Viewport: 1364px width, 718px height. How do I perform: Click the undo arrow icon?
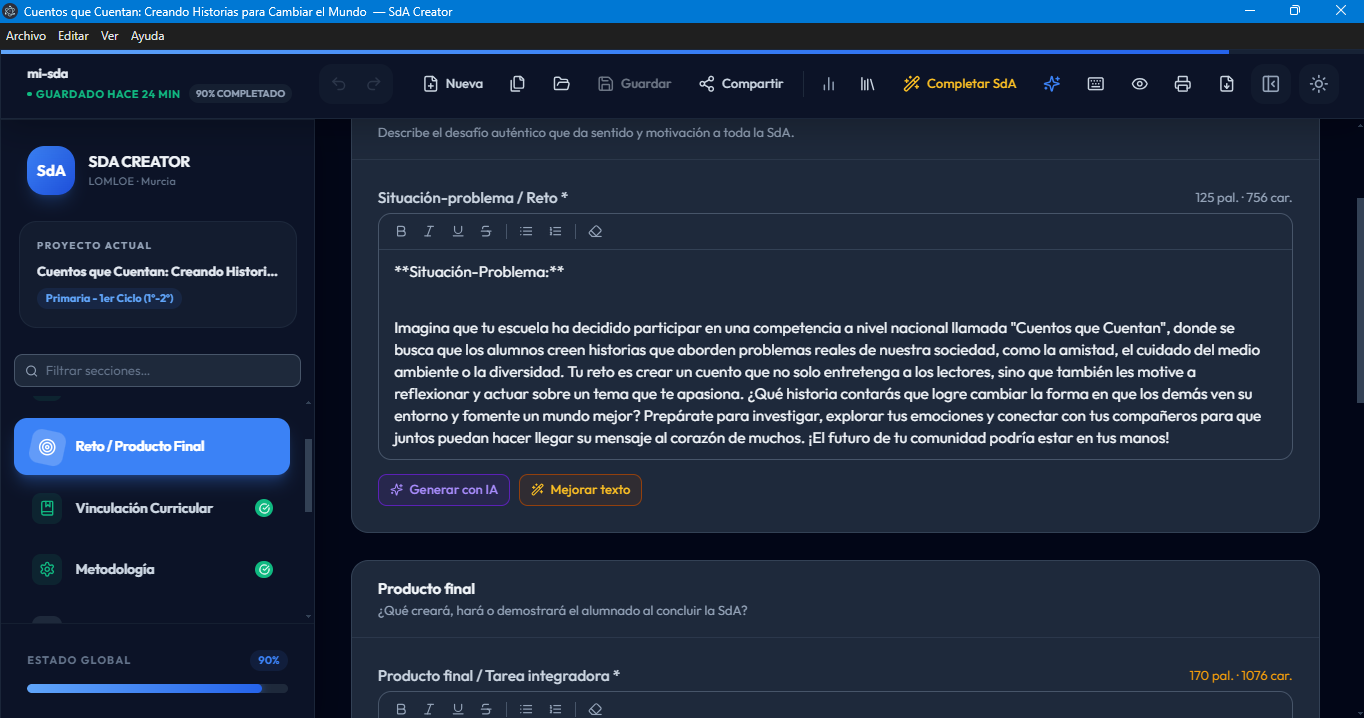pyautogui.click(x=338, y=84)
